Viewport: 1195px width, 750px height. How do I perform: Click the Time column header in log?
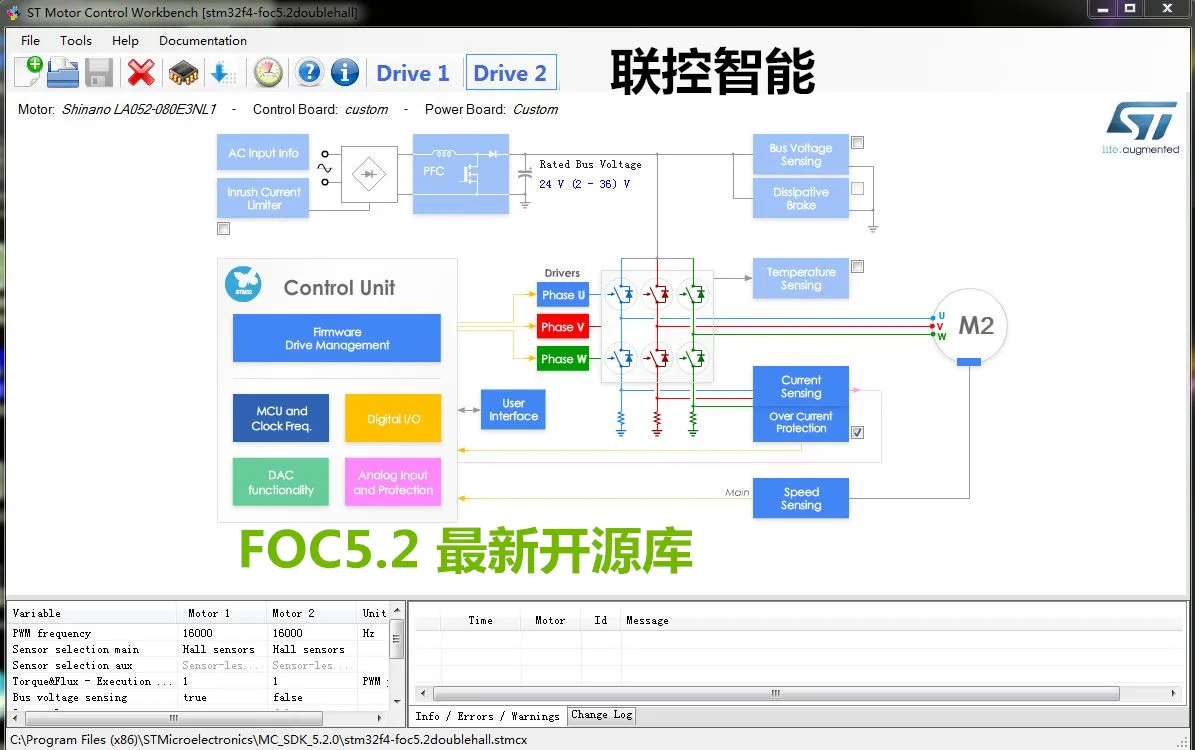pyautogui.click(x=480, y=620)
